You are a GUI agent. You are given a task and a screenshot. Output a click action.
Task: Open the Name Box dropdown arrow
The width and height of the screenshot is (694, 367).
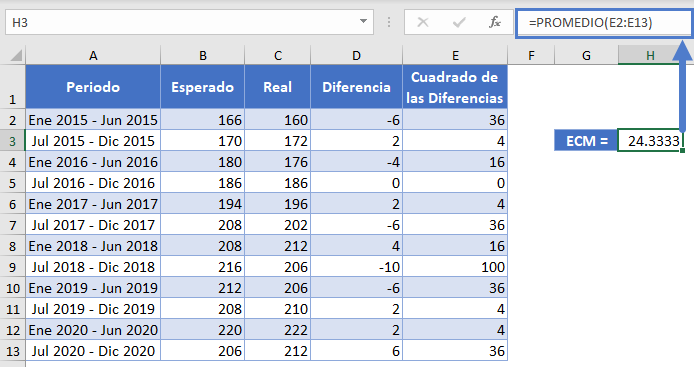[363, 21]
